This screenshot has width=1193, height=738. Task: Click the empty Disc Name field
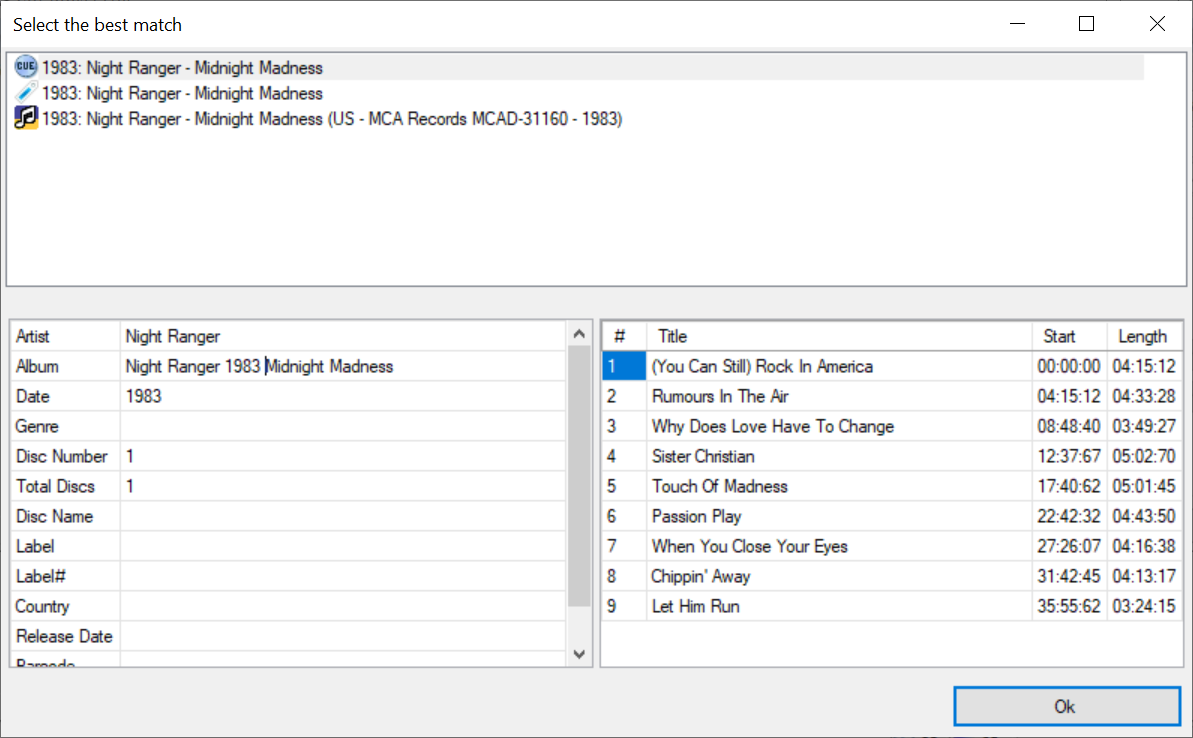click(x=342, y=517)
